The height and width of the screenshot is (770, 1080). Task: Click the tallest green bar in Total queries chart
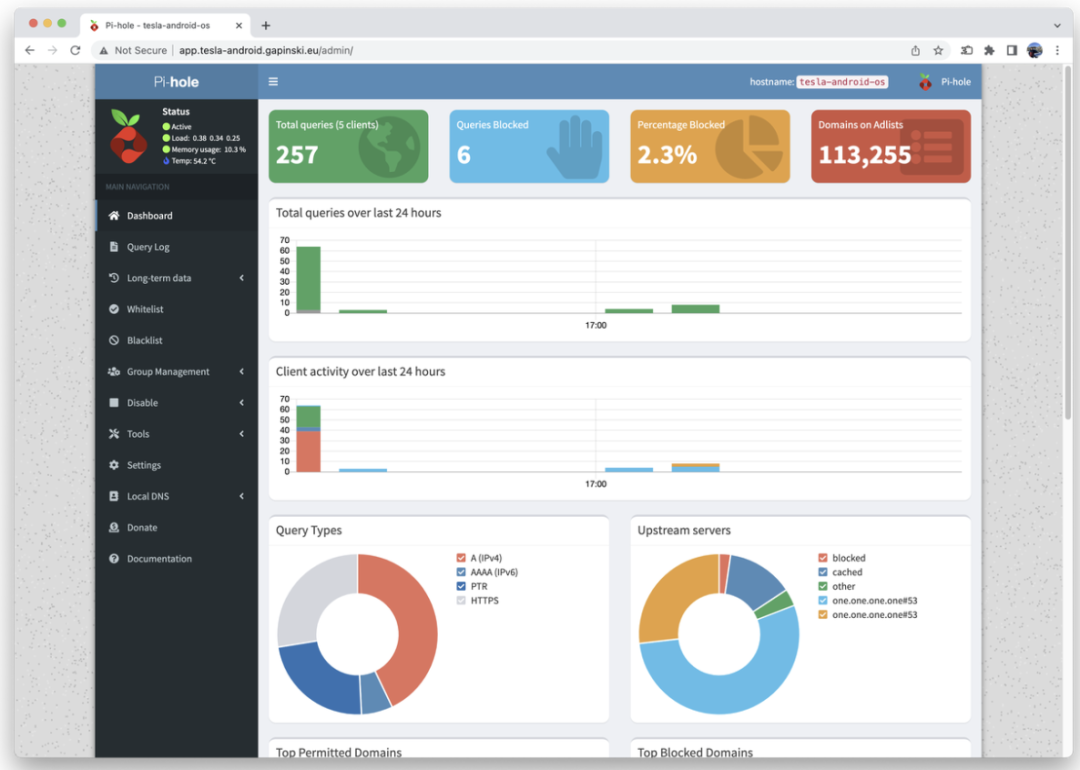(x=309, y=280)
